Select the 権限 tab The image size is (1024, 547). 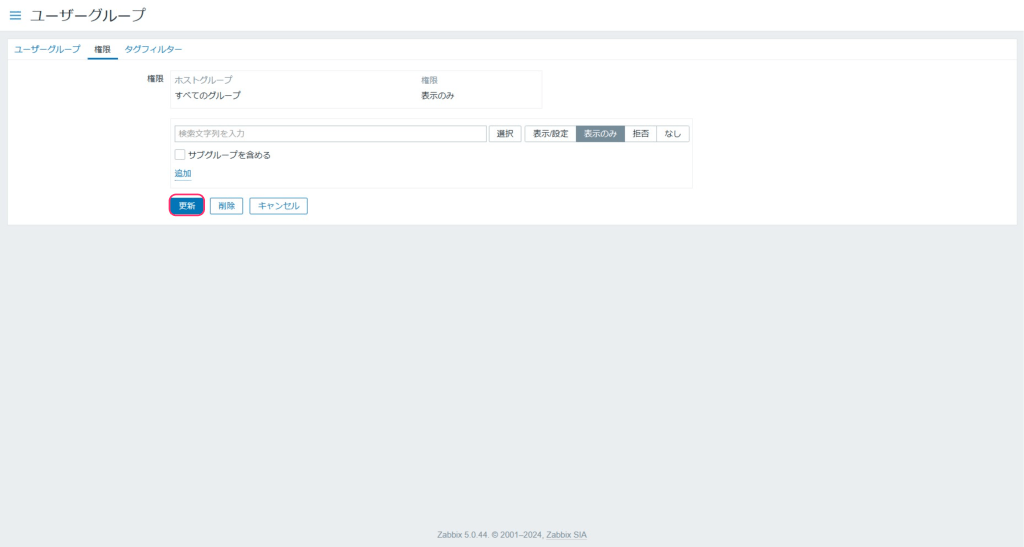click(x=102, y=49)
